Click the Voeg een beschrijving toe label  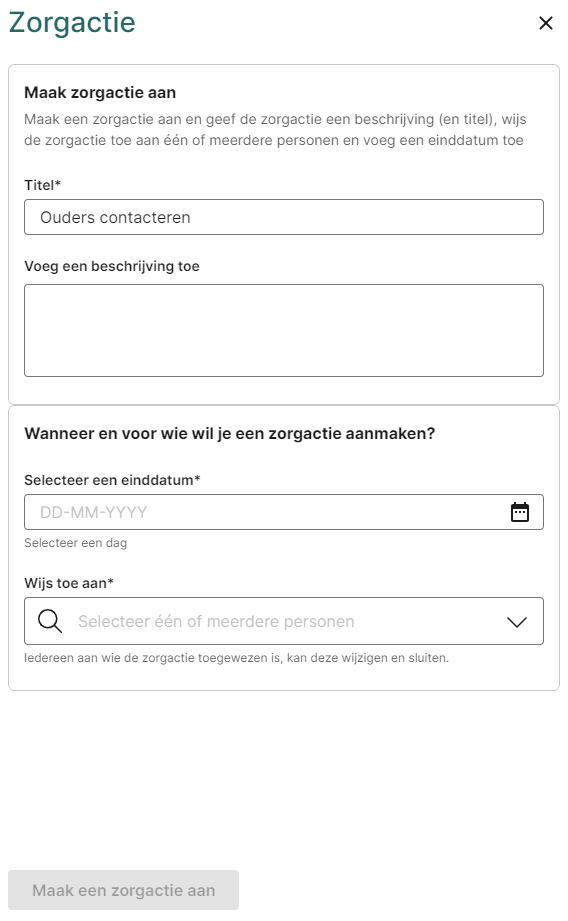point(112,266)
